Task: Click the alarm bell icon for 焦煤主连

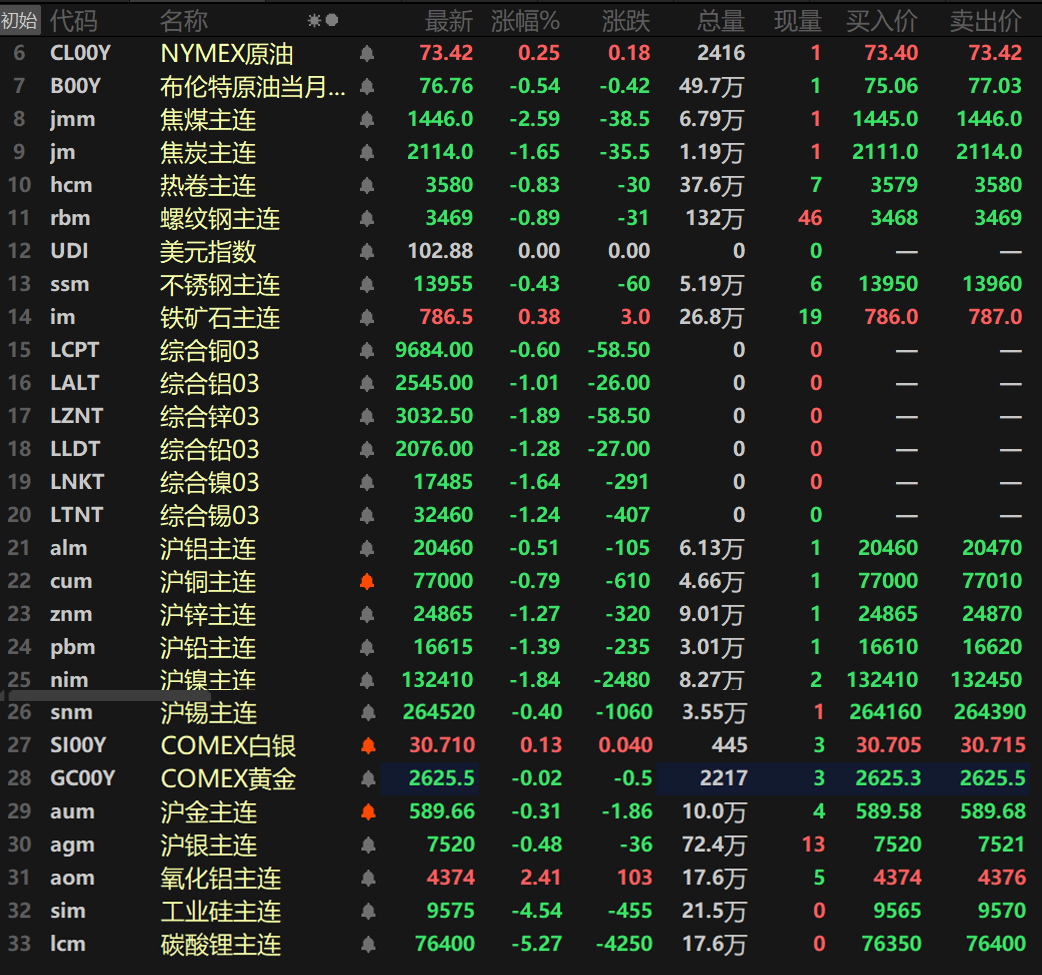Action: (x=366, y=119)
